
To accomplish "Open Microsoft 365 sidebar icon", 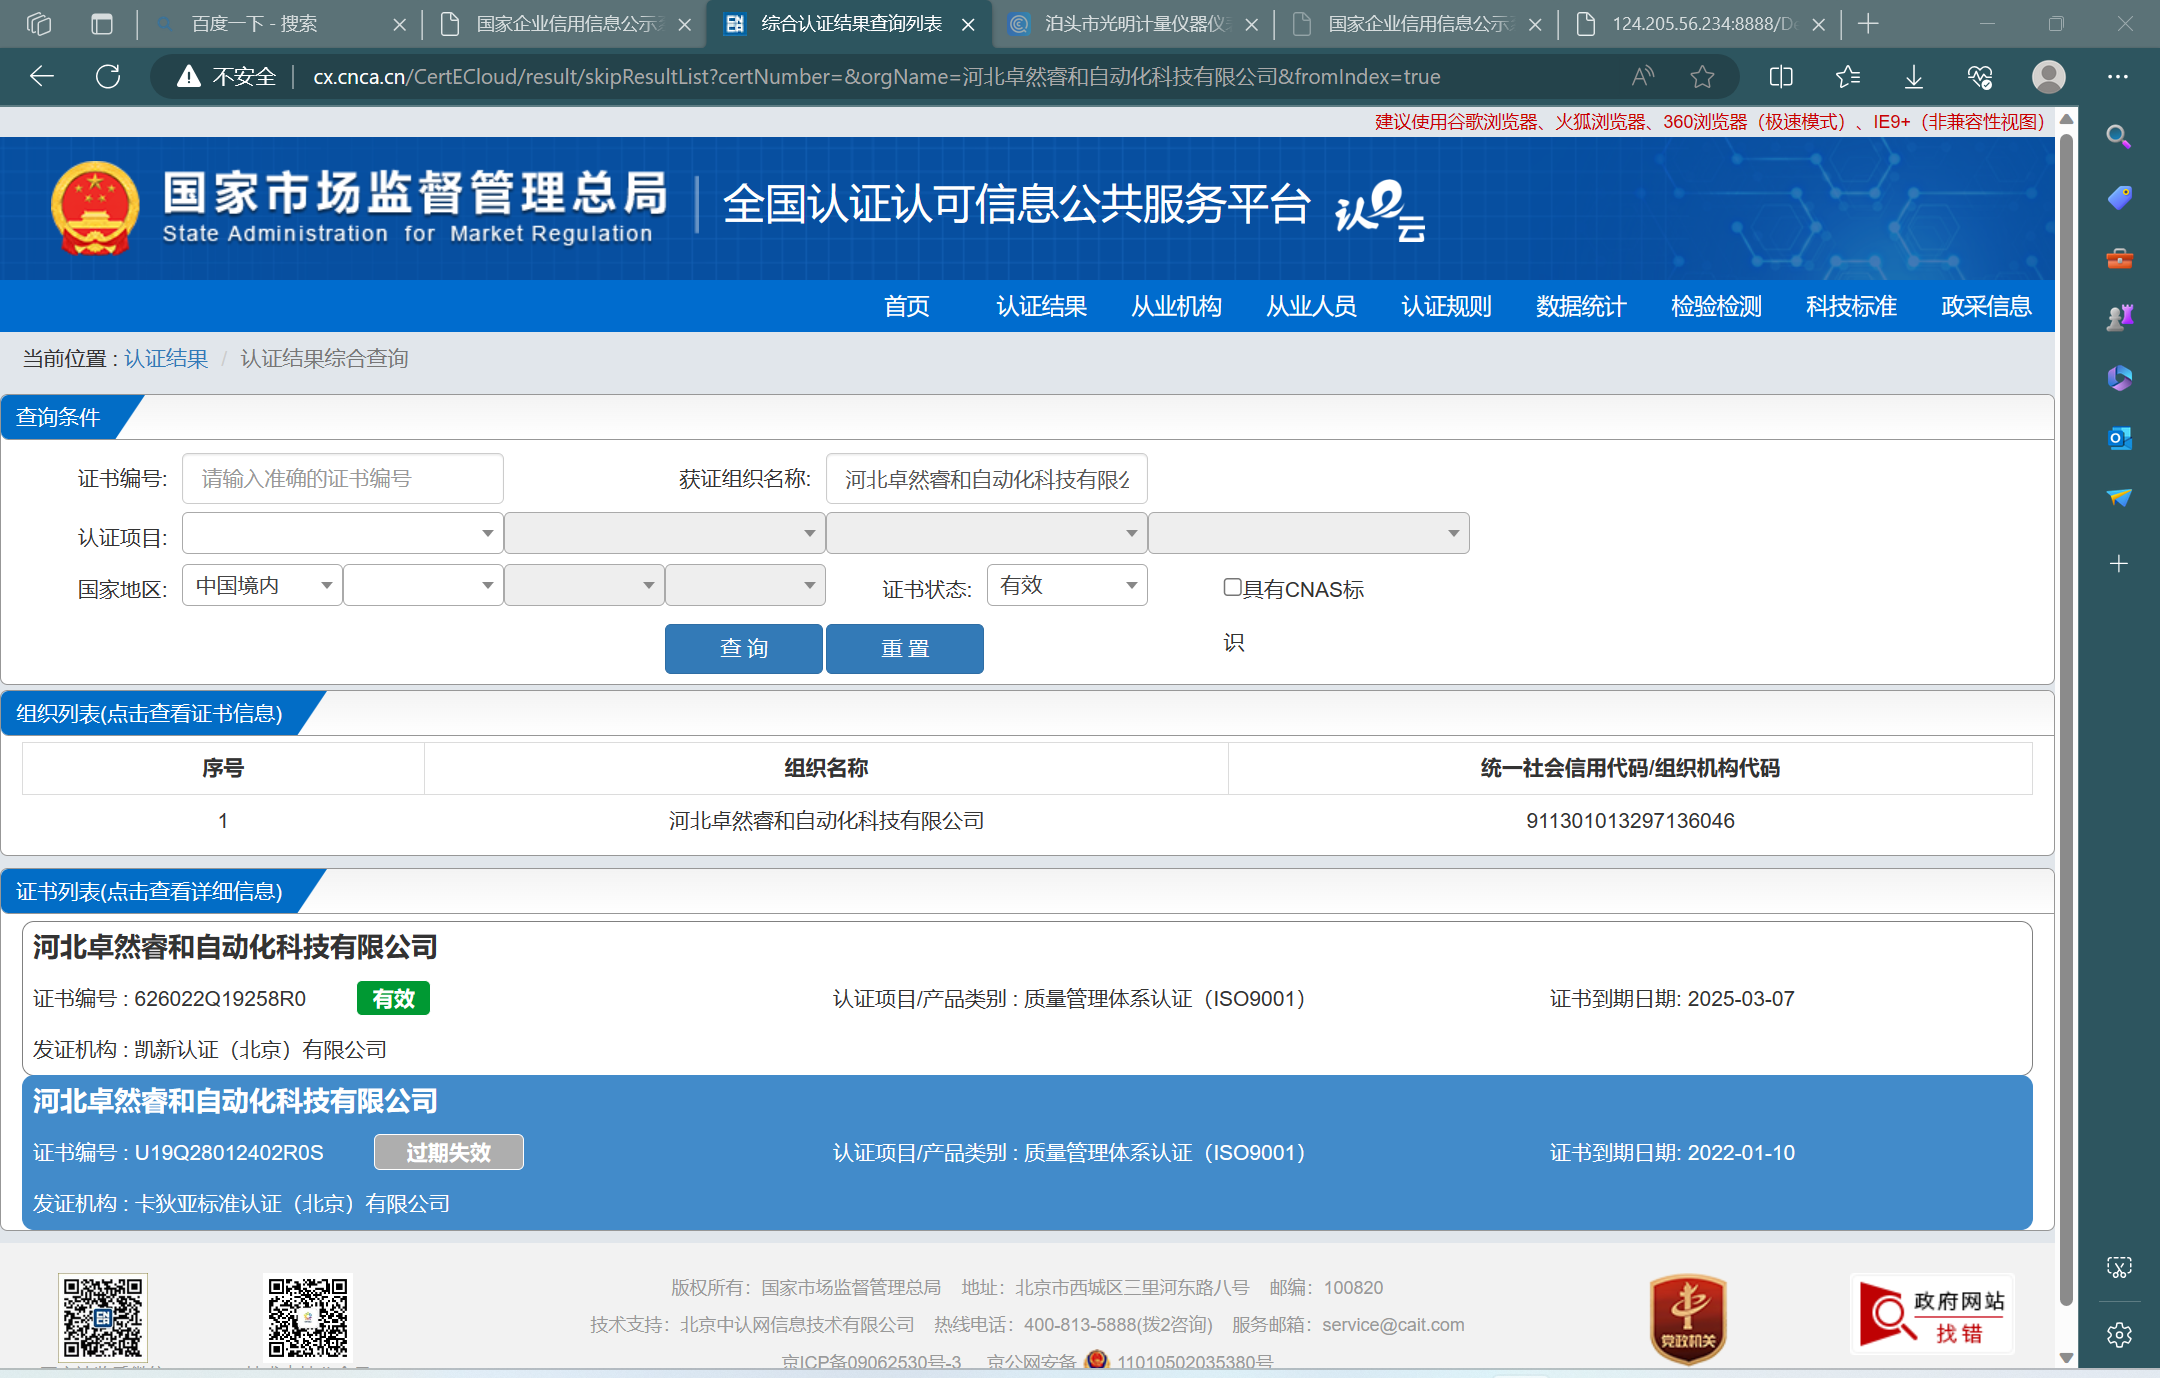I will tap(2118, 378).
